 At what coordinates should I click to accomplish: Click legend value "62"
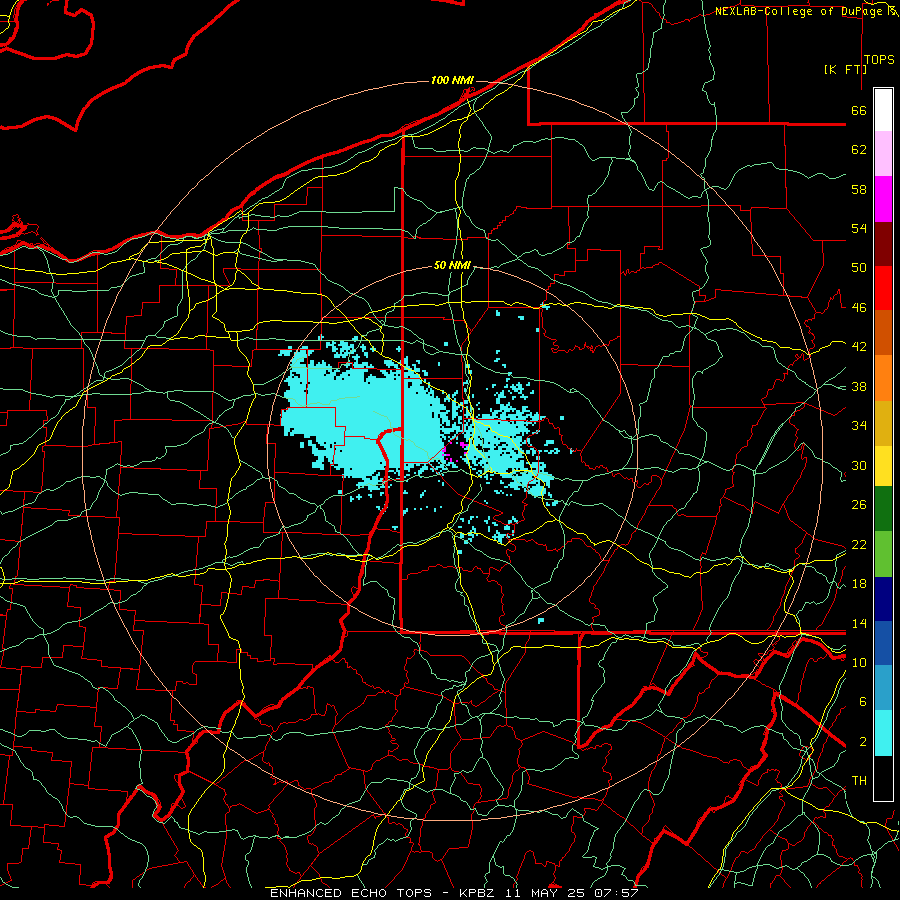(859, 150)
